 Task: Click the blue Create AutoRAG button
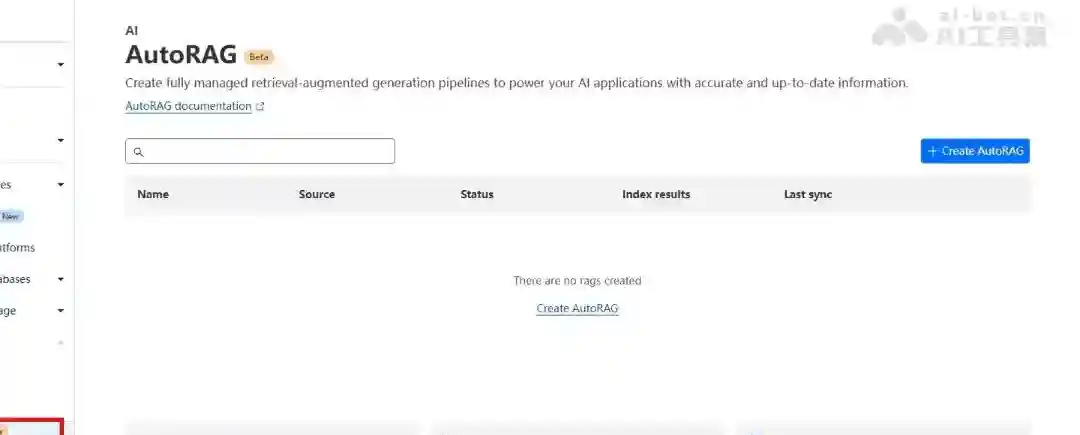(x=975, y=151)
